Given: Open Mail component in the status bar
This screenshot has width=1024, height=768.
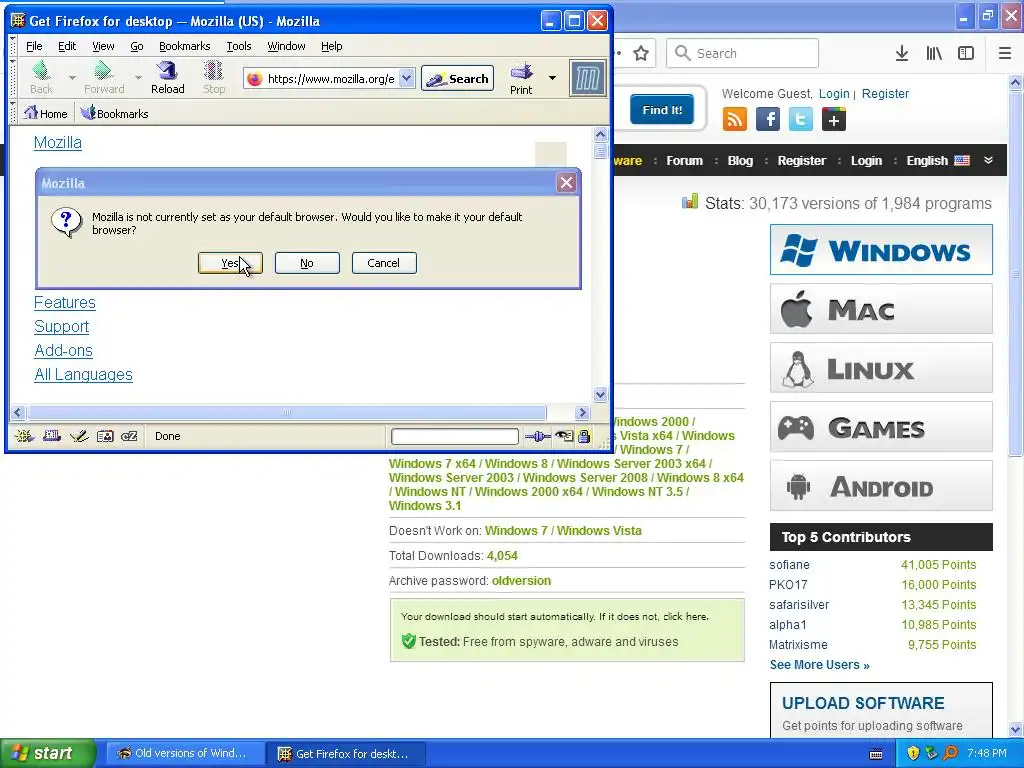Looking at the screenshot, I should click(x=52, y=436).
